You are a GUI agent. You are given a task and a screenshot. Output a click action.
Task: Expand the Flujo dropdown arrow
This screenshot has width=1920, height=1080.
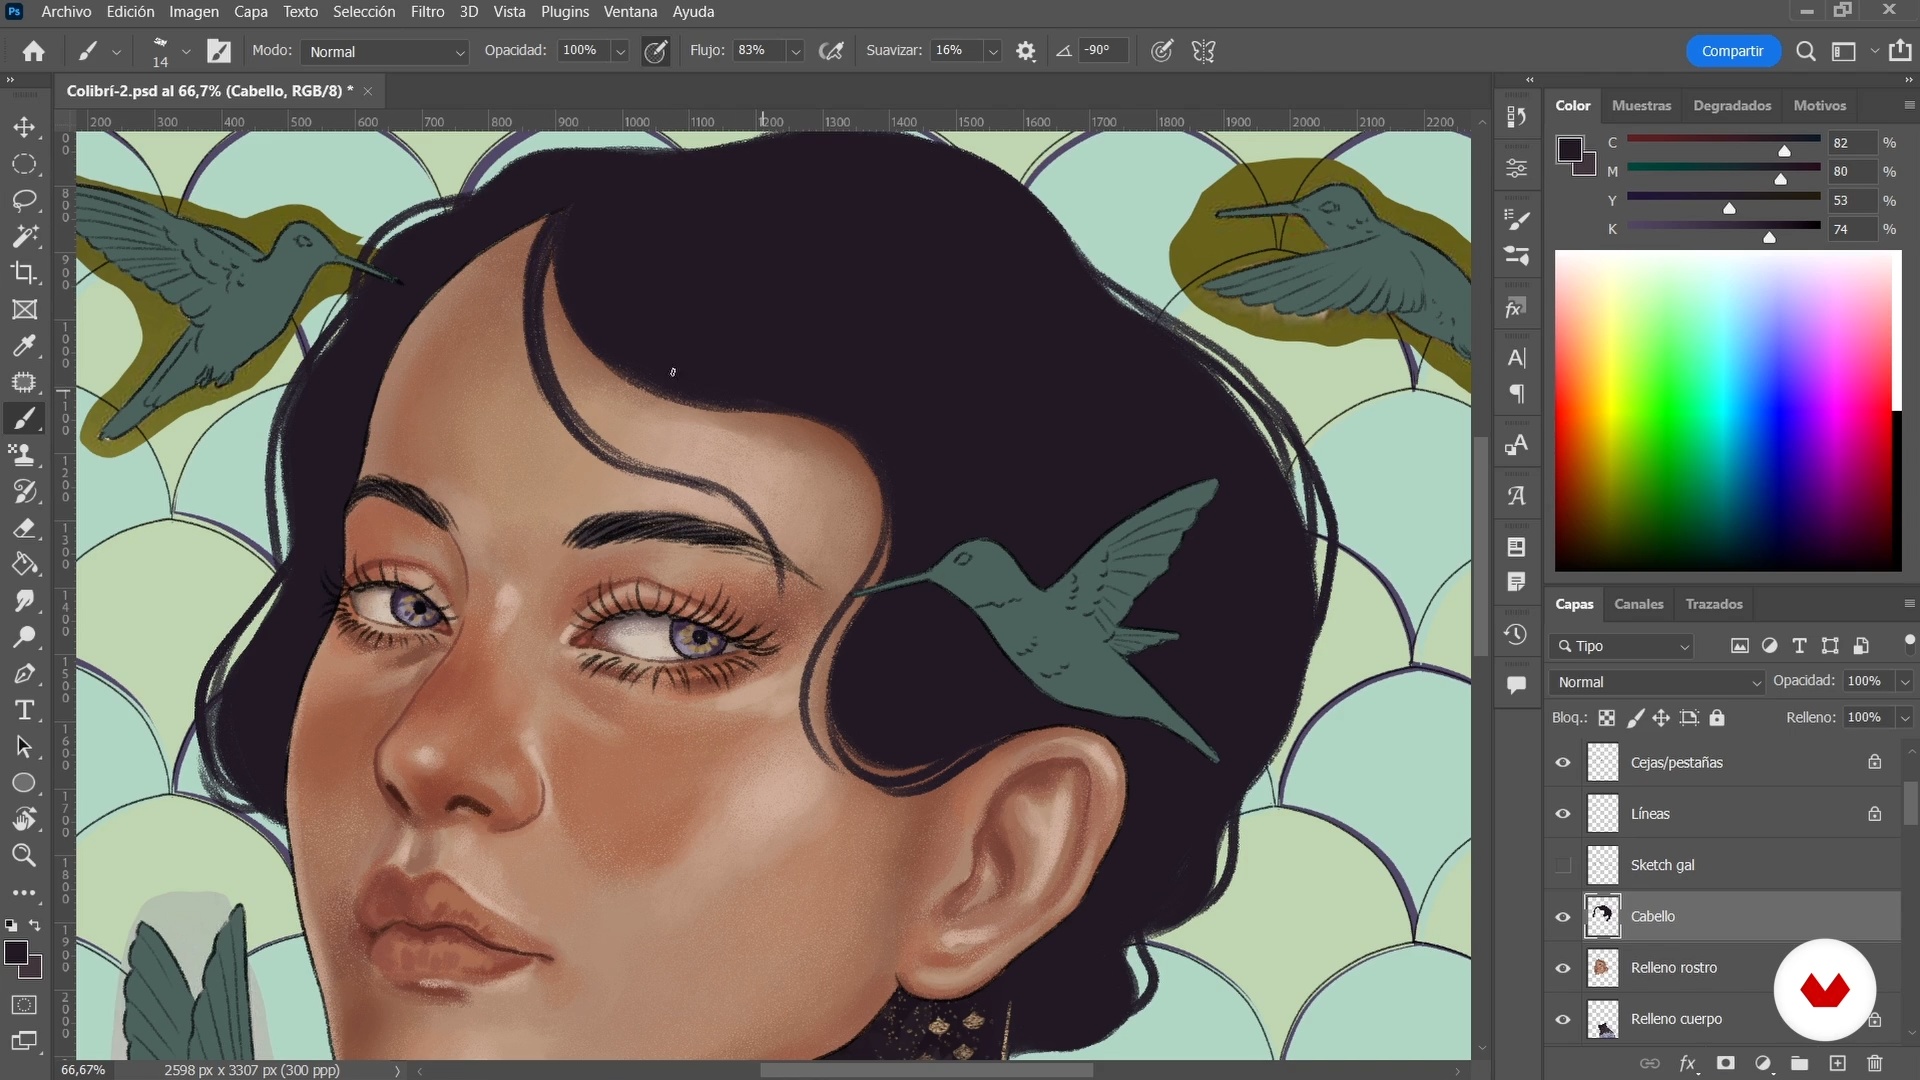click(x=796, y=51)
